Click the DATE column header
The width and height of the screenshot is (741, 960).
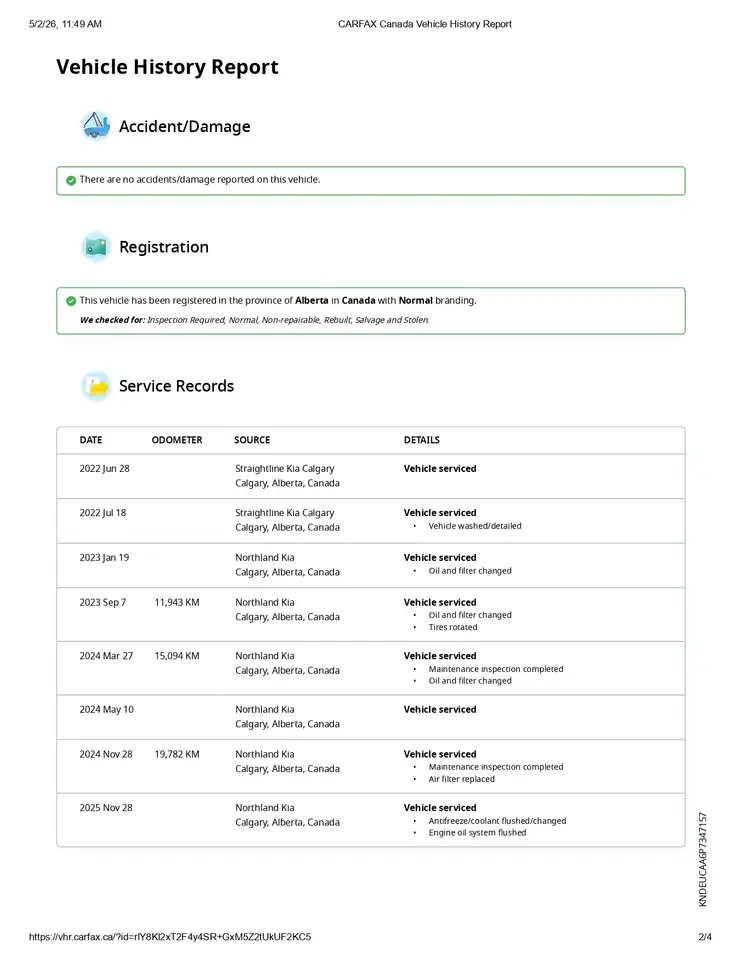[x=91, y=440]
